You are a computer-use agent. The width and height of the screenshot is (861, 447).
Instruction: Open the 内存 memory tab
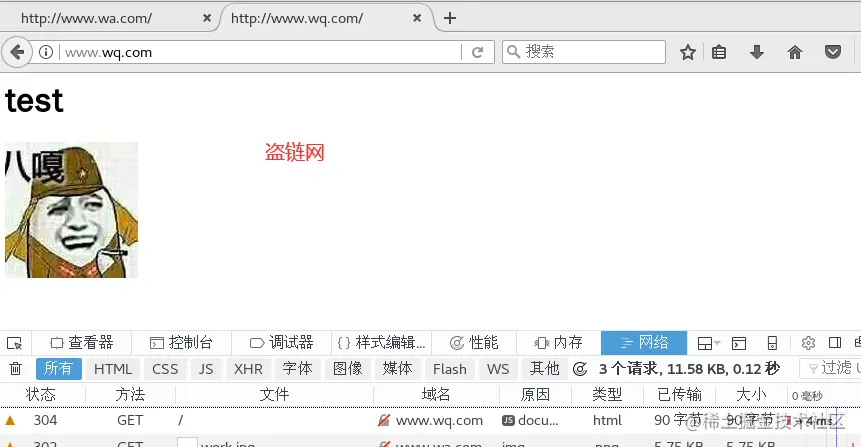(558, 343)
